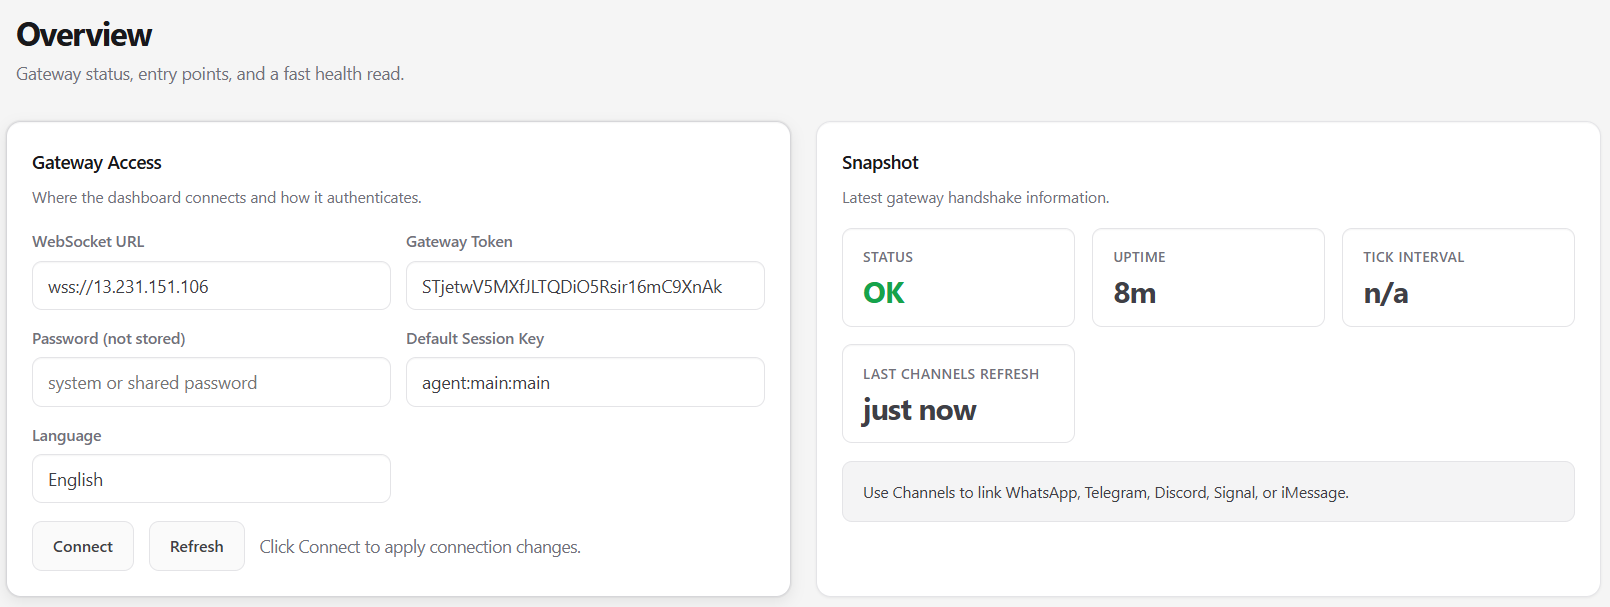Click the Overview page heading
1610x607 pixels.
click(x=84, y=35)
